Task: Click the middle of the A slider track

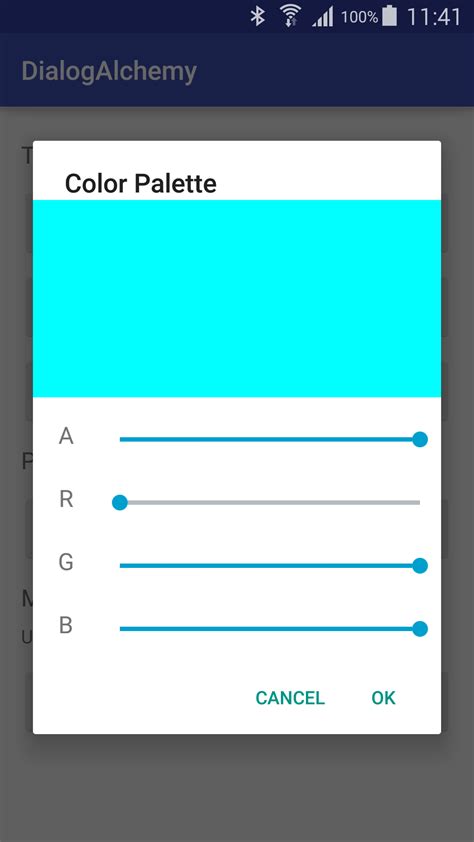Action: click(x=269, y=439)
